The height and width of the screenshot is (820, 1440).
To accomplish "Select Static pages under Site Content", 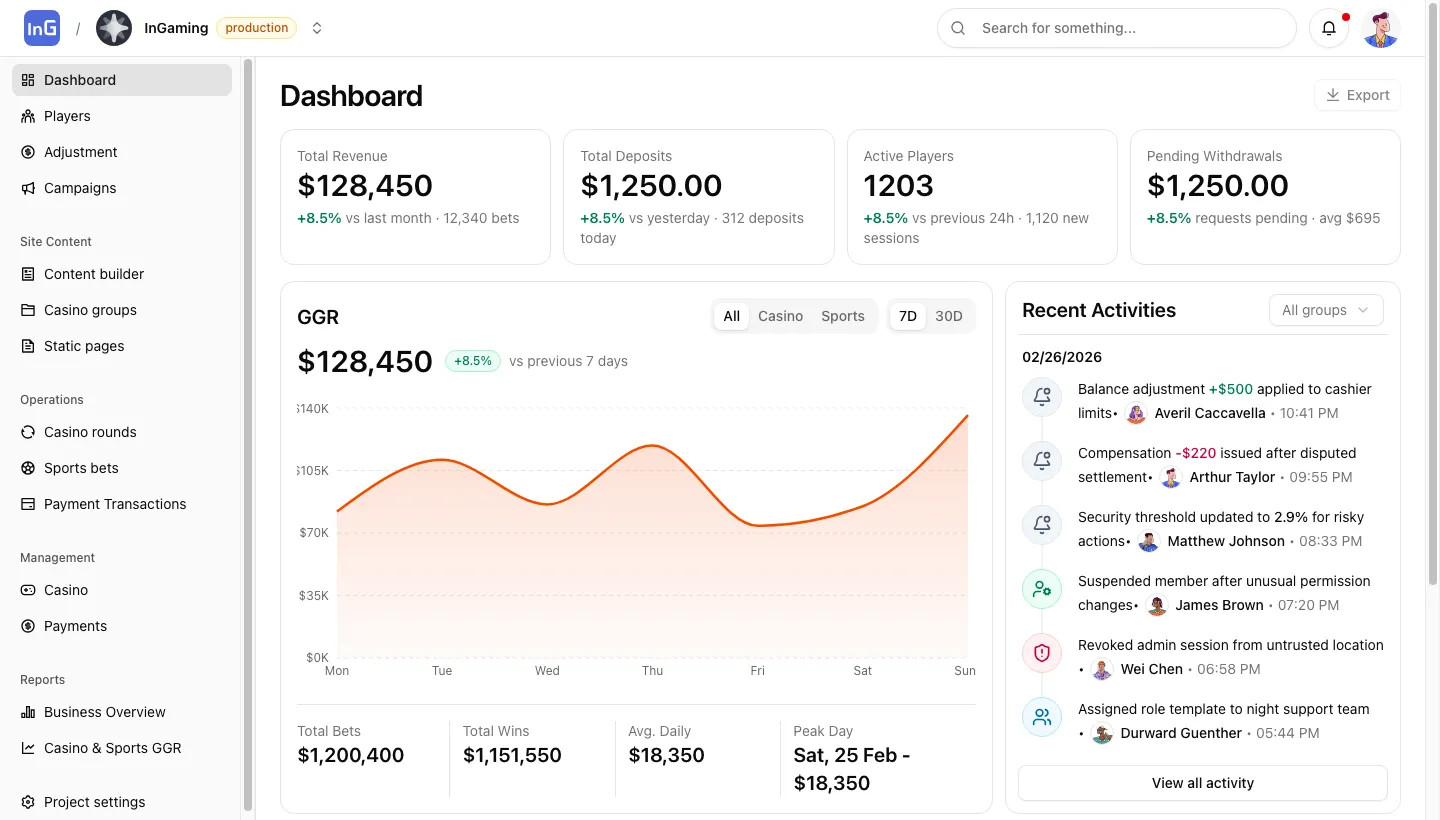I will coord(84,346).
